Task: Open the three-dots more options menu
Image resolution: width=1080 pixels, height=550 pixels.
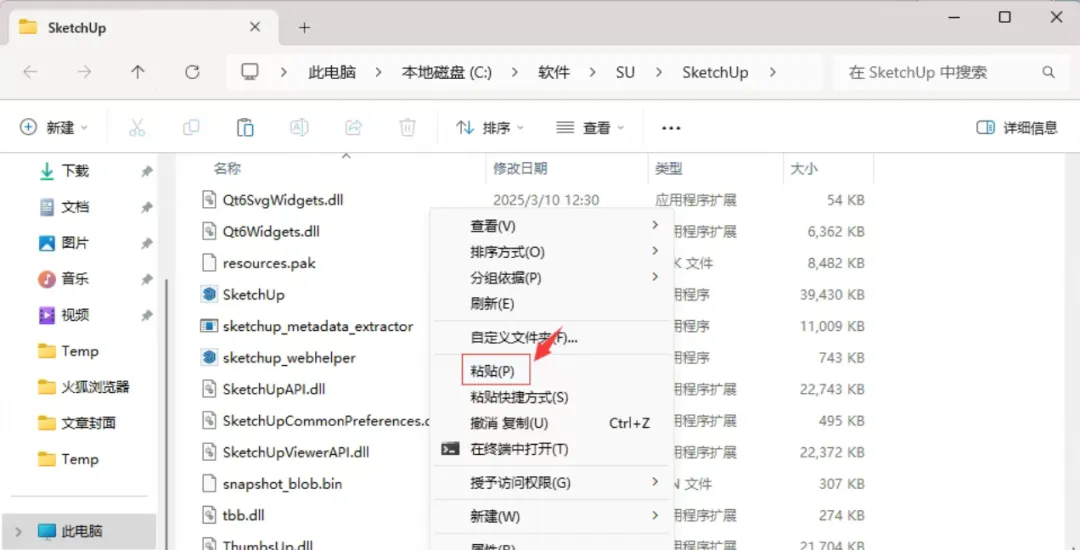Action: [x=671, y=128]
